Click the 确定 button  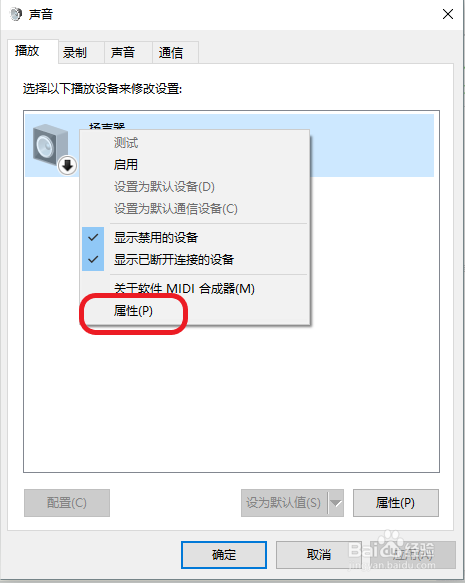click(x=224, y=555)
